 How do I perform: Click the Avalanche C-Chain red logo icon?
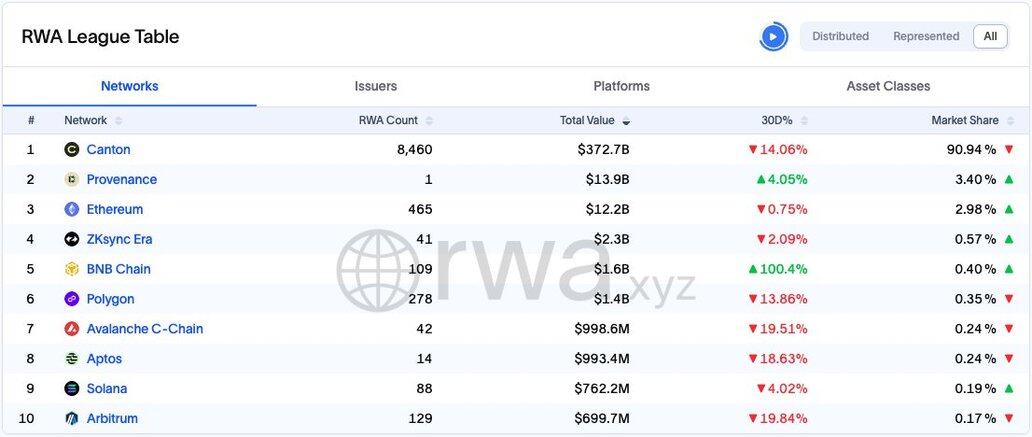point(71,329)
